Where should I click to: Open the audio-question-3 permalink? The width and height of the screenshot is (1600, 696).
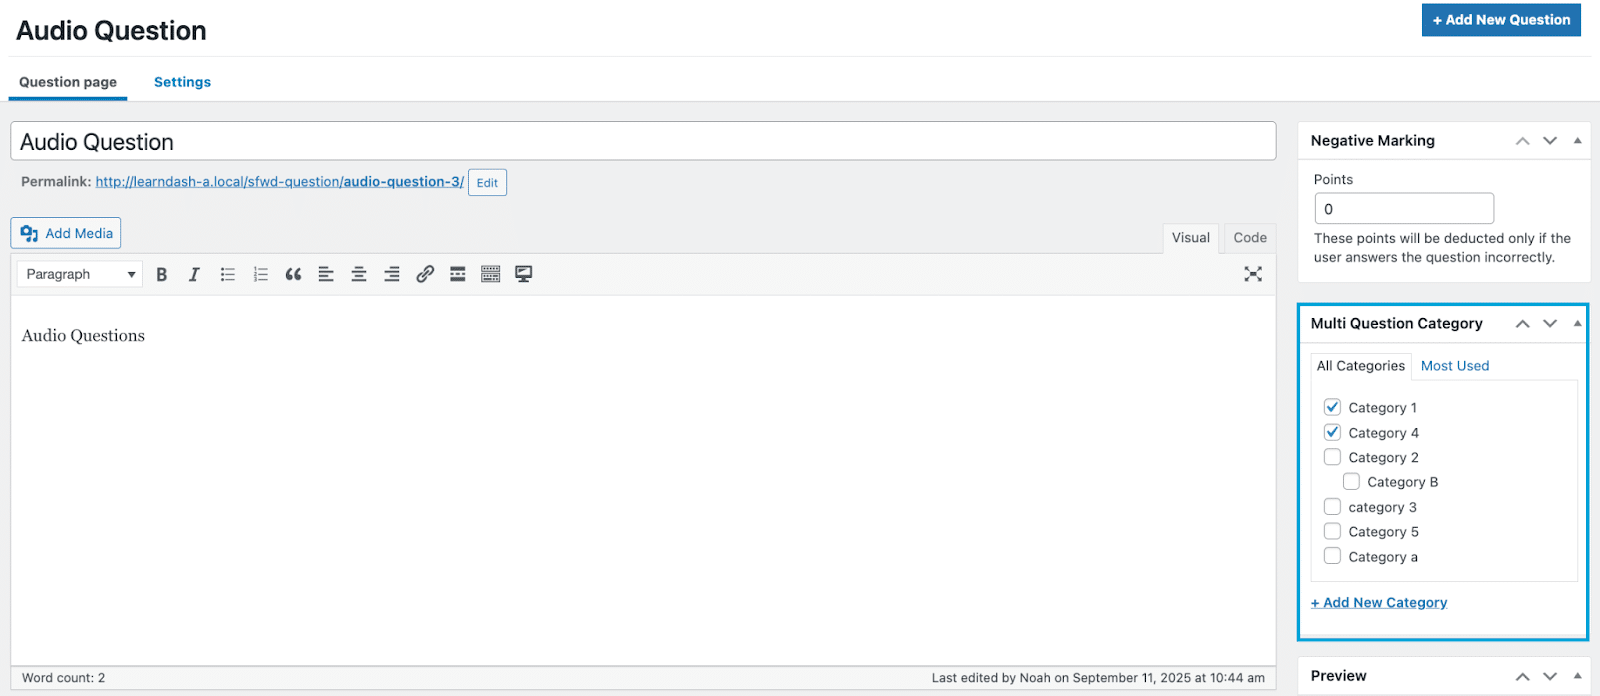pyautogui.click(x=280, y=182)
